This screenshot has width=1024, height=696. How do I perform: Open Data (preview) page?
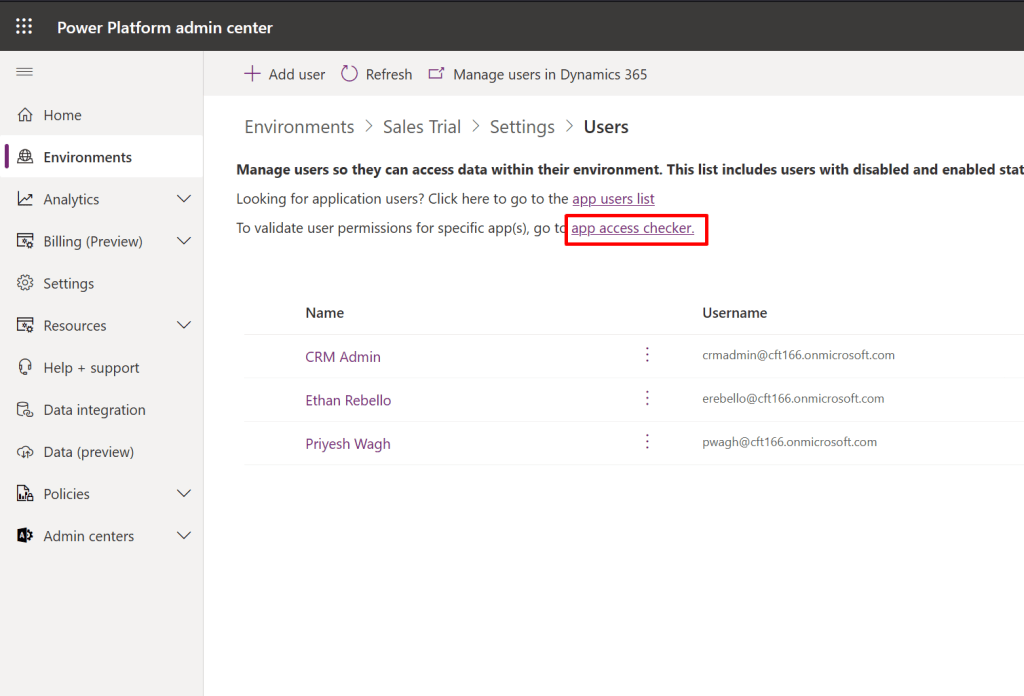pyautogui.click(x=101, y=452)
